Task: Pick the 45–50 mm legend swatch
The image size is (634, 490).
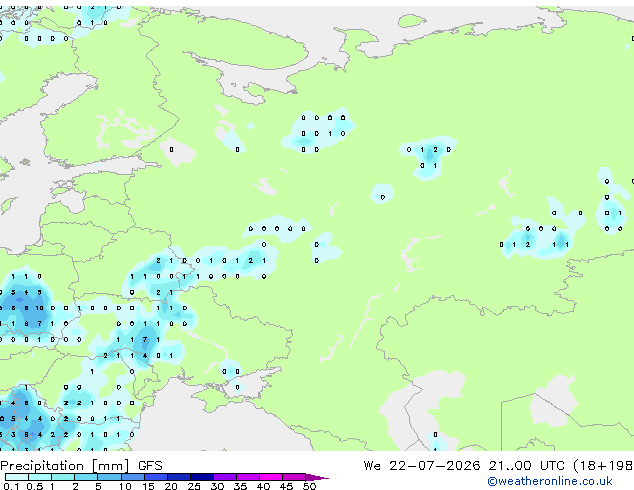Action: (294, 477)
